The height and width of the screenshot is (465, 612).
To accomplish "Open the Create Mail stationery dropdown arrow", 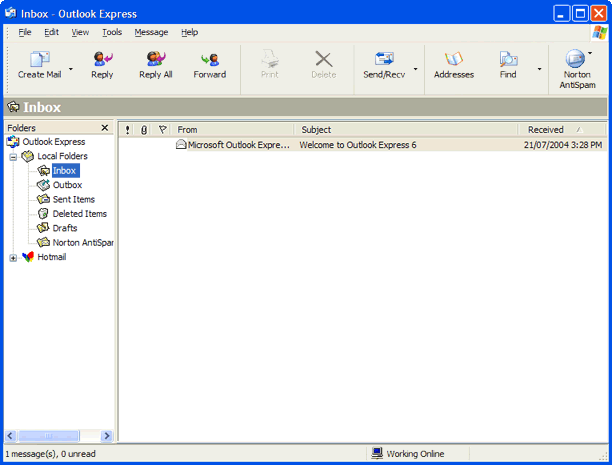I will (x=72, y=69).
